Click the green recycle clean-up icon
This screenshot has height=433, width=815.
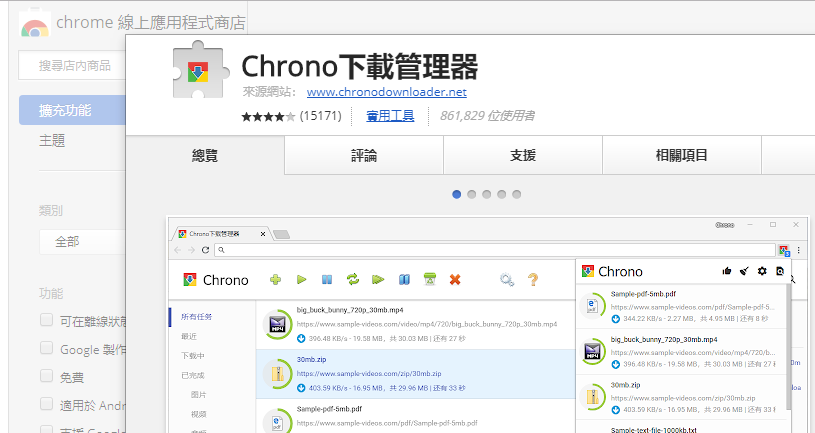pos(429,280)
